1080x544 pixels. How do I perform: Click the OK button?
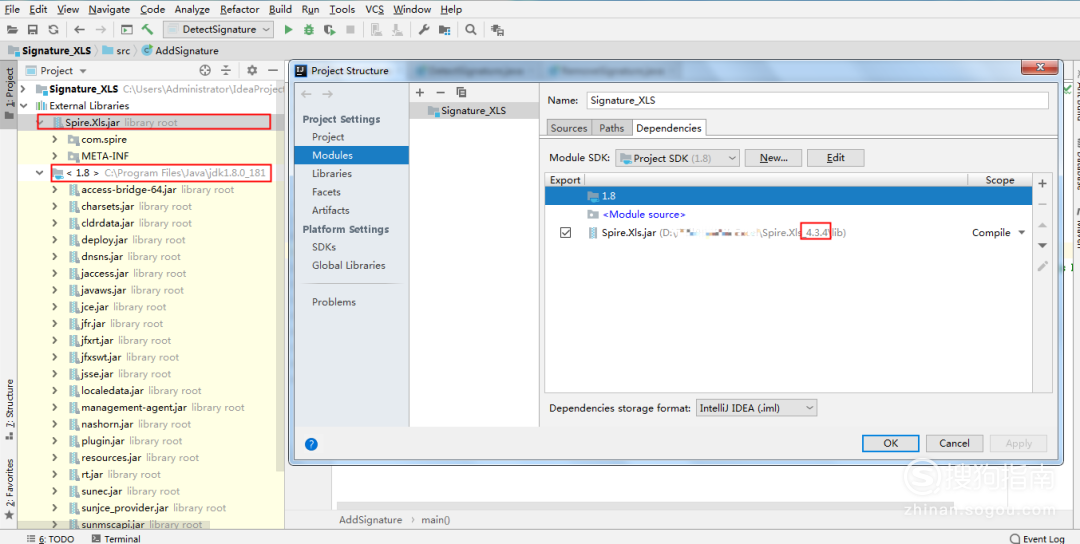click(x=891, y=443)
